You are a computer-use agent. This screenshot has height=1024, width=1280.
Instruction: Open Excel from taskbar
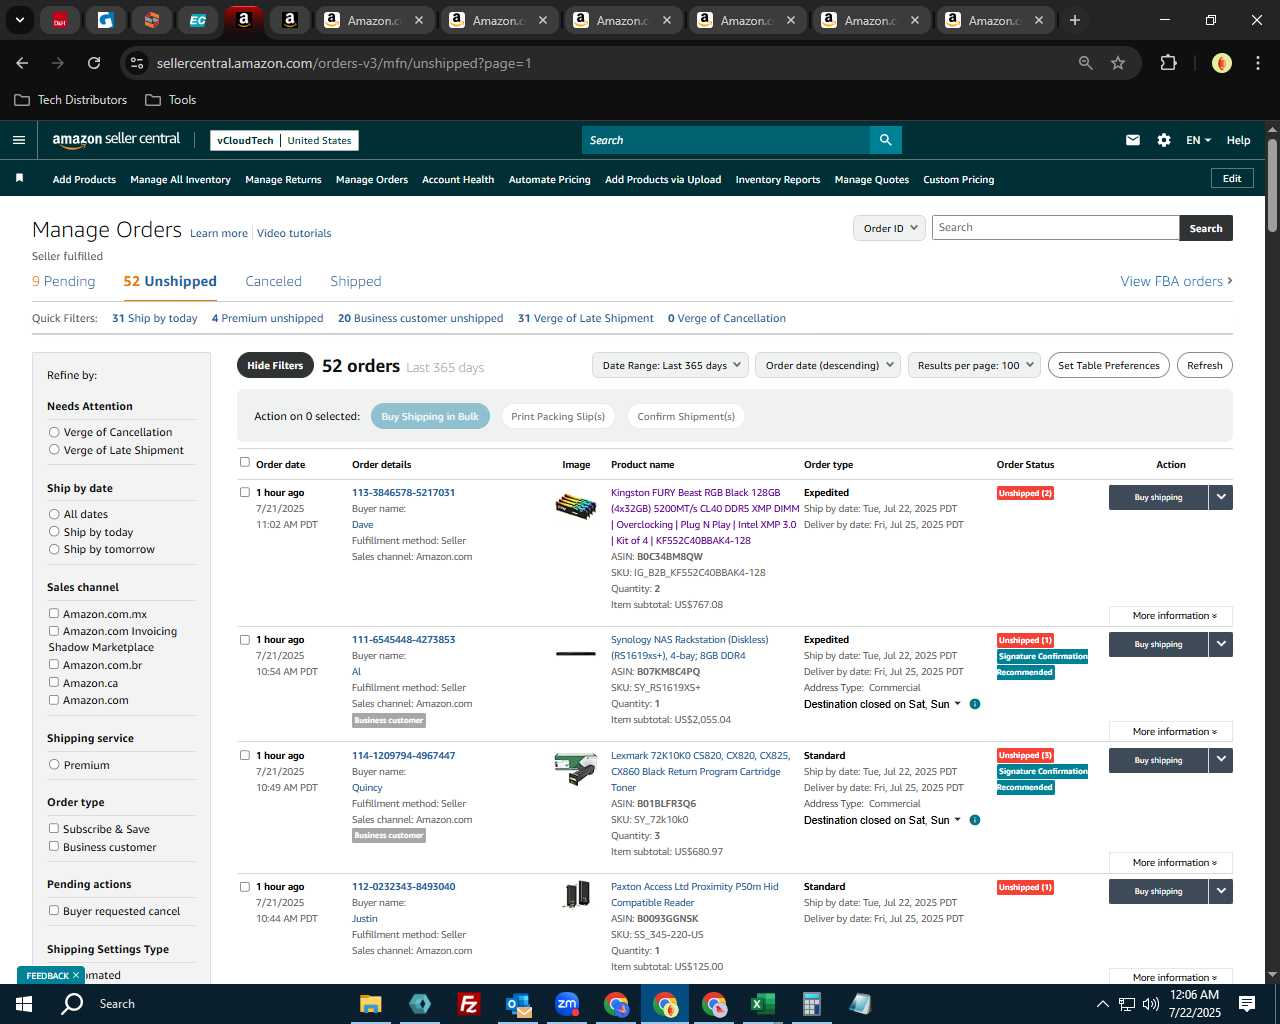pyautogui.click(x=762, y=1004)
